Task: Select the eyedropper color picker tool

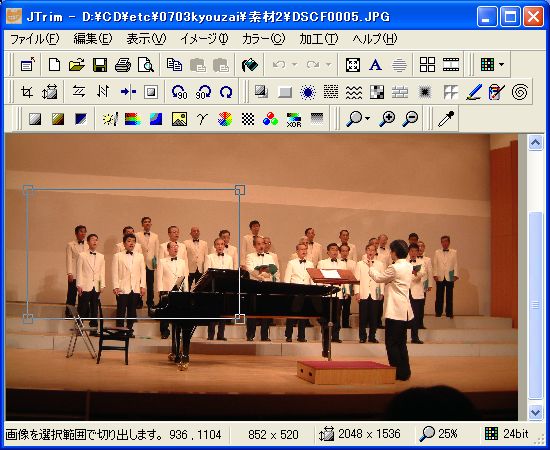Action: pyautogui.click(x=446, y=119)
